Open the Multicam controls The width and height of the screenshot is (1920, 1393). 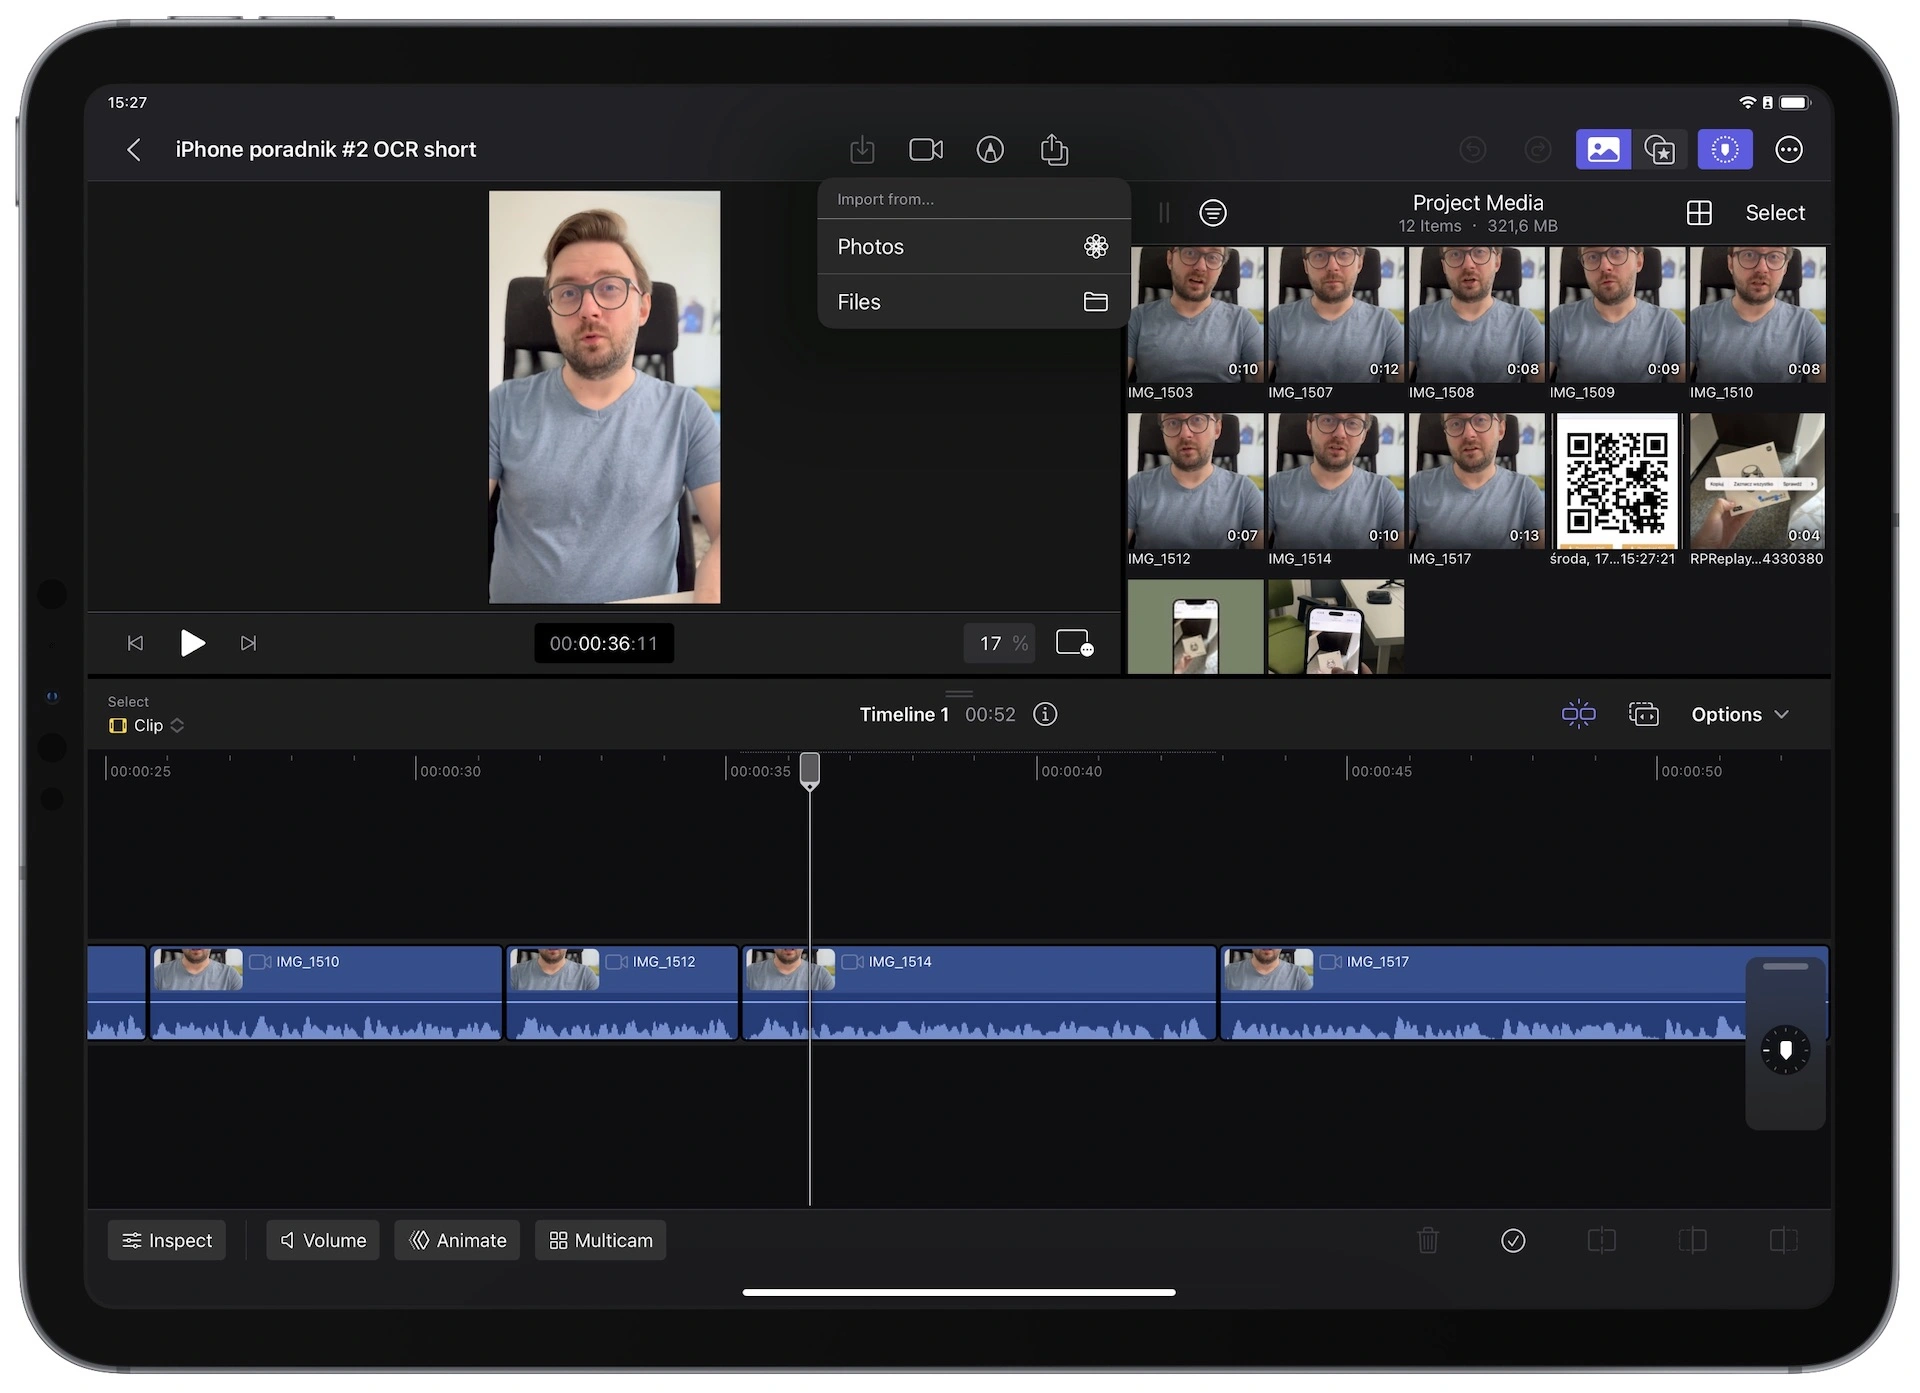[x=601, y=1241]
